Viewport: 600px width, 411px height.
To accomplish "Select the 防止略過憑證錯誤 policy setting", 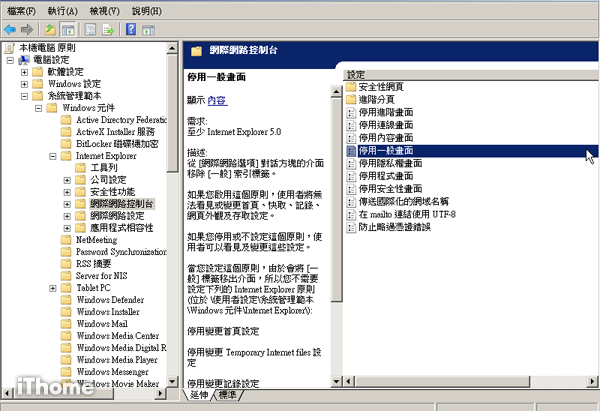I will coord(391,227).
